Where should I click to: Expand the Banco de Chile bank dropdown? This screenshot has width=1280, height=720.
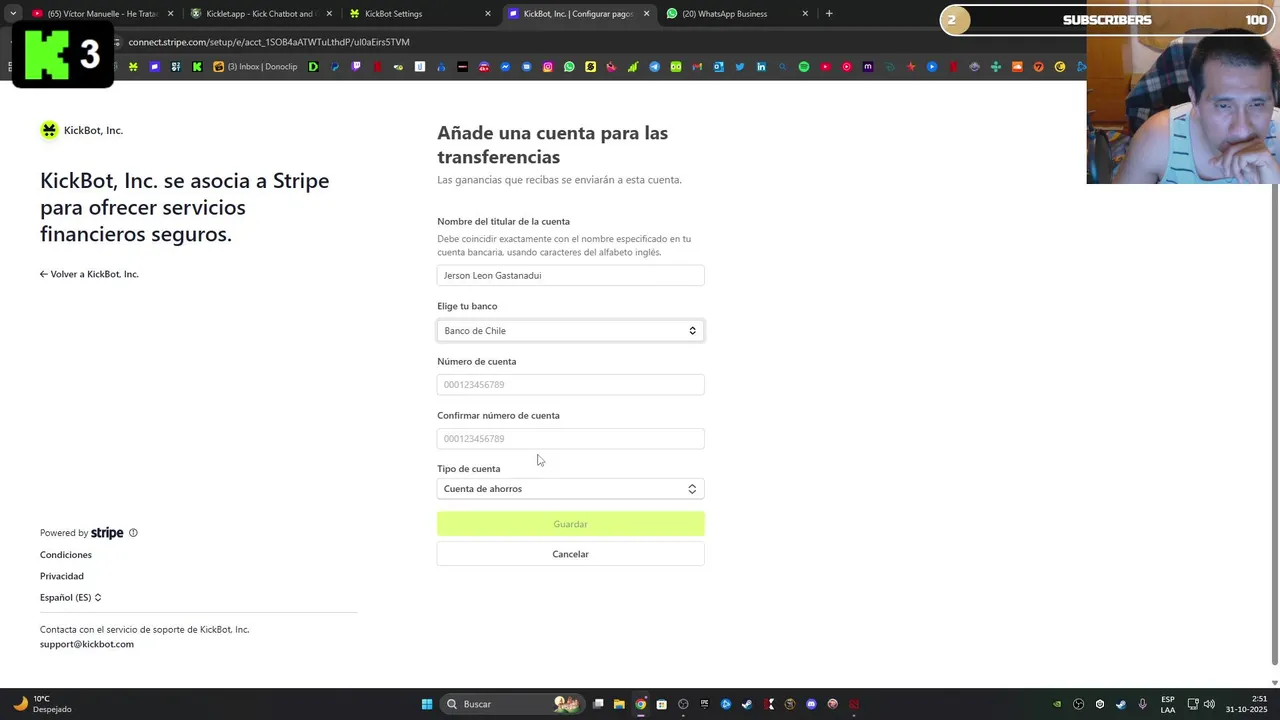coord(570,331)
